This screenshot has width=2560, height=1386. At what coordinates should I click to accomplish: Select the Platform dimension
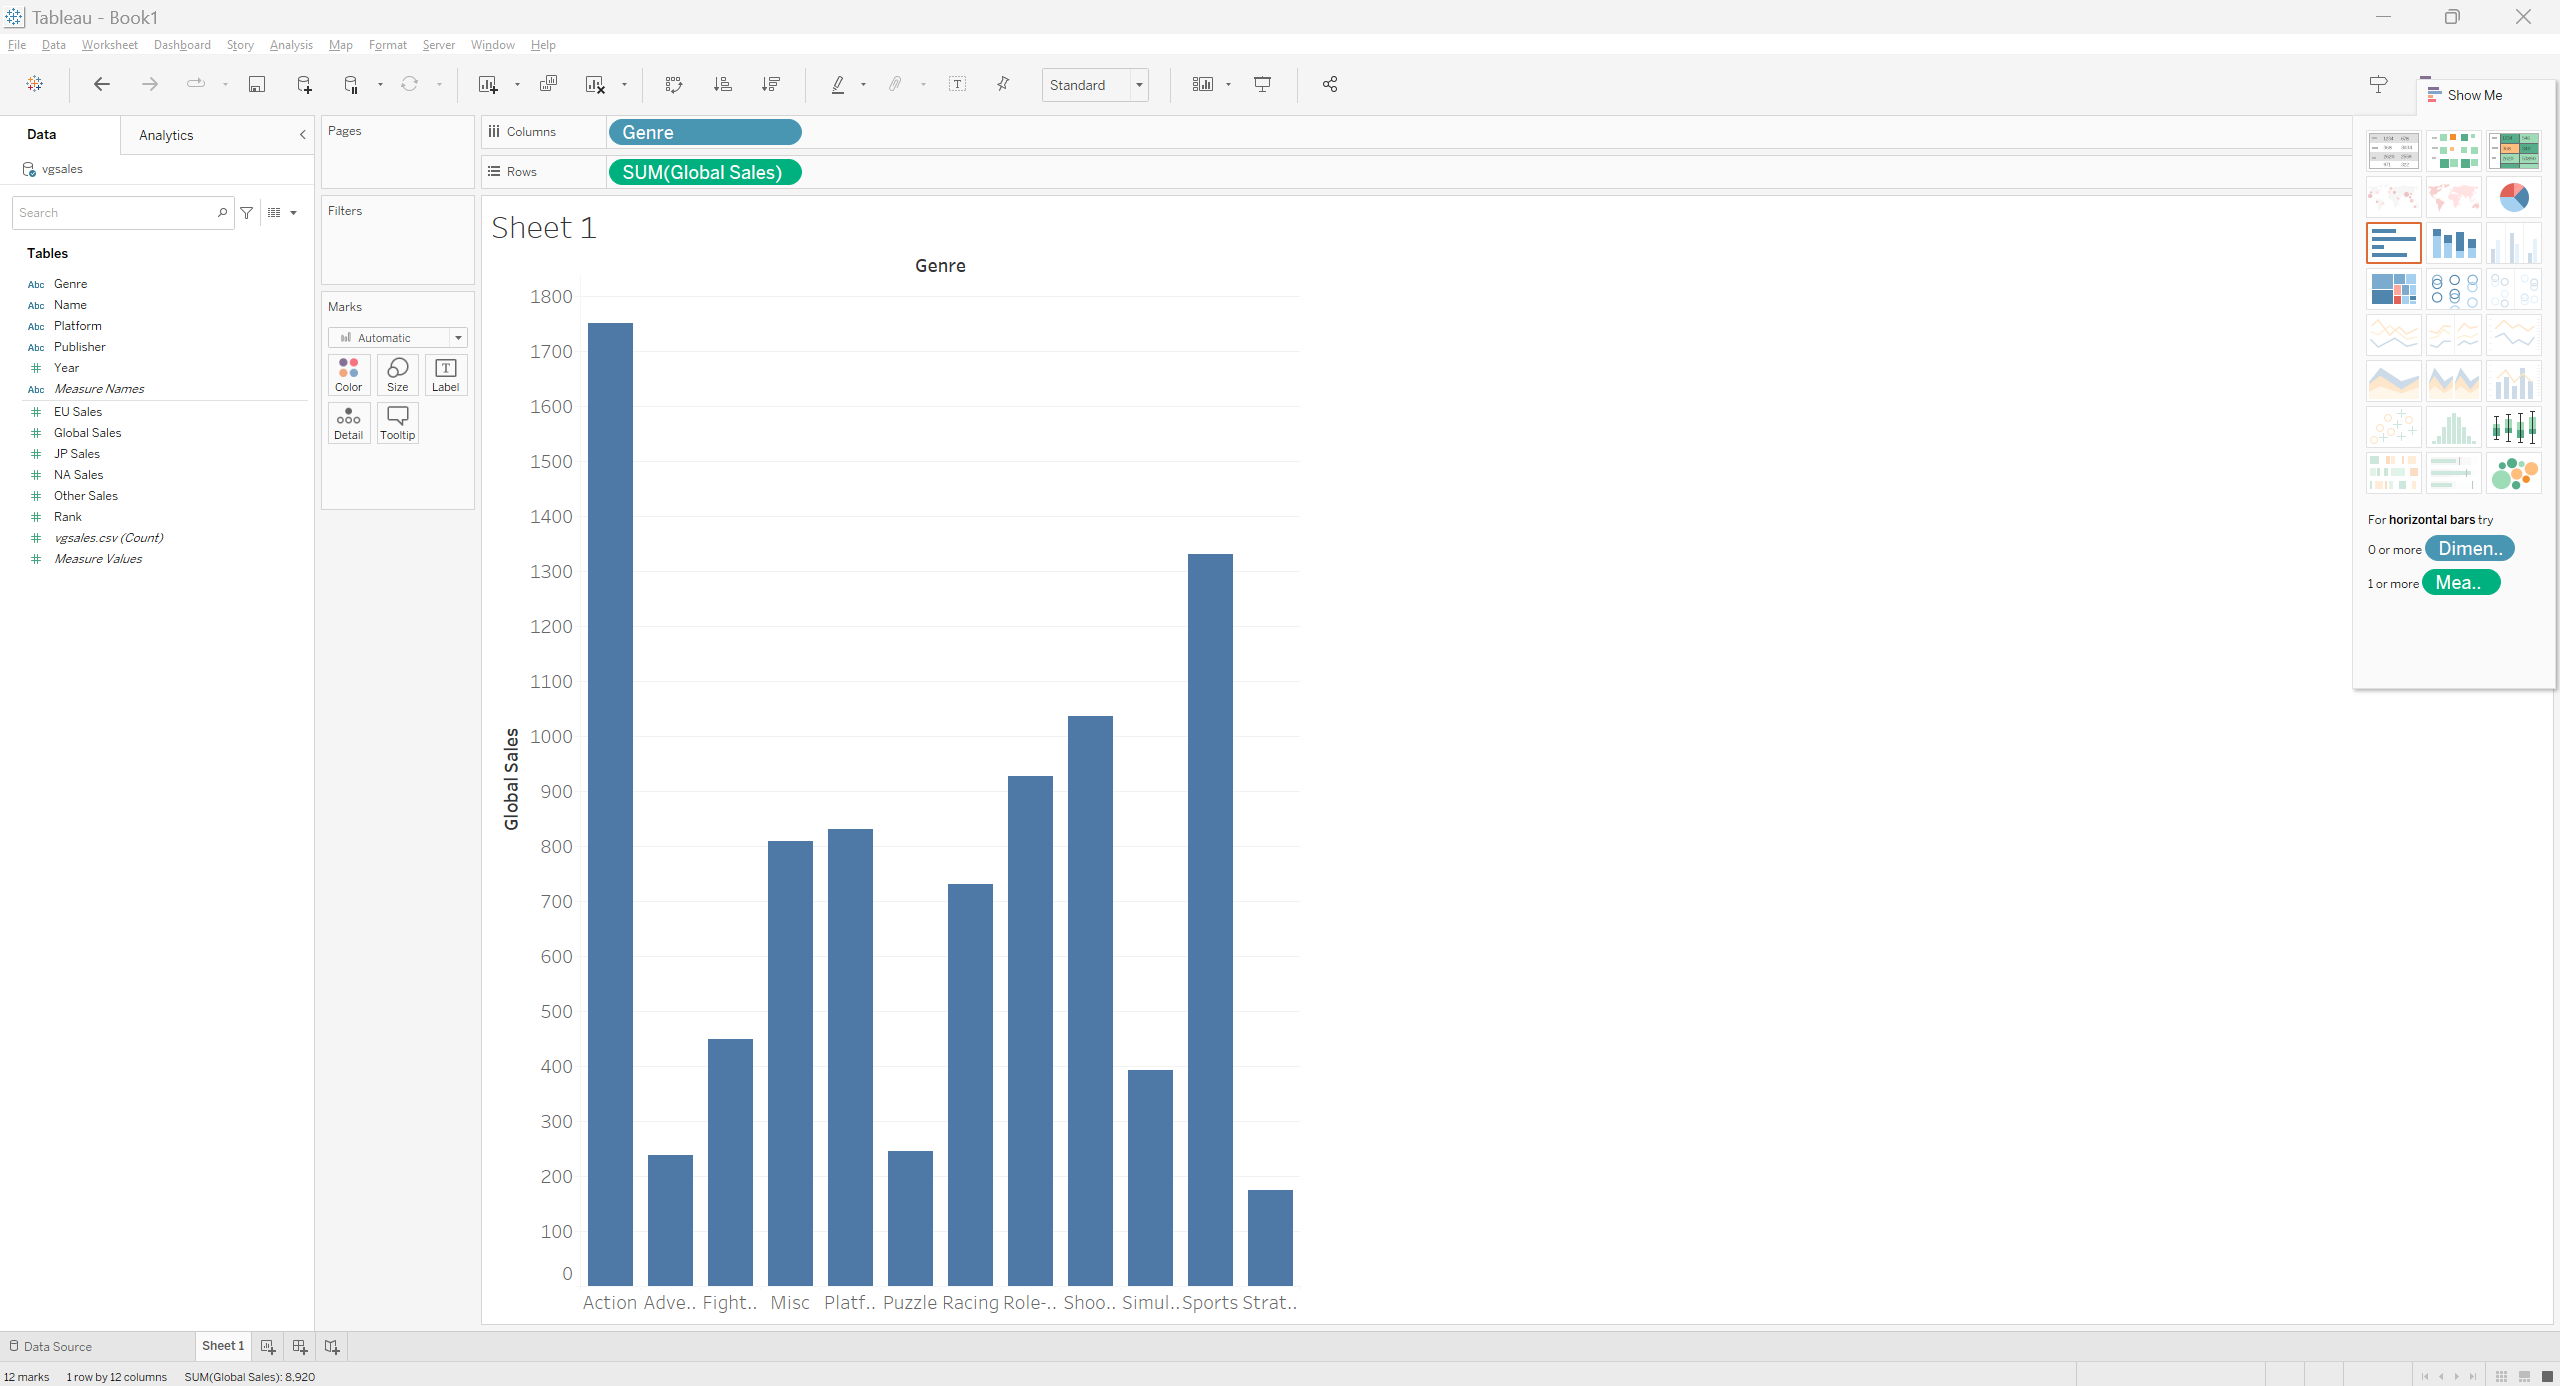pyautogui.click(x=78, y=326)
